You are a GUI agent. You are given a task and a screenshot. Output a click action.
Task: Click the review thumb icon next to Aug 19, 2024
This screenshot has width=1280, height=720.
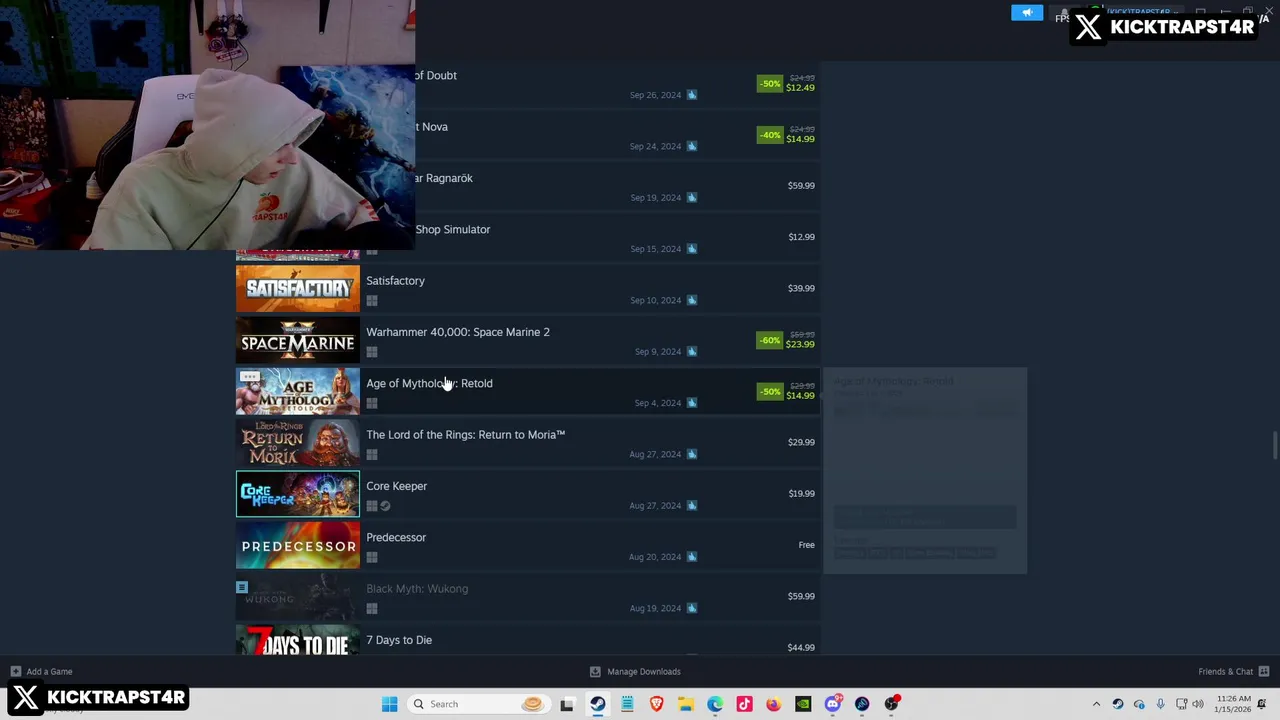(692, 608)
